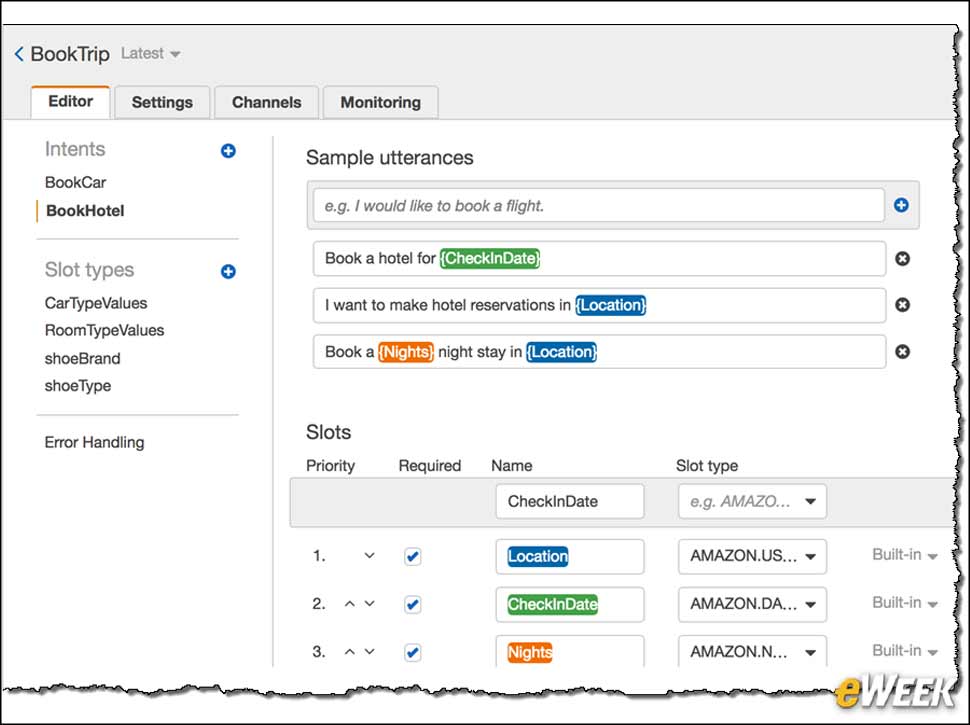Open the AMAZON.US... slot type dropdown
Viewport: 970px width, 725px height.
pyautogui.click(x=752, y=556)
